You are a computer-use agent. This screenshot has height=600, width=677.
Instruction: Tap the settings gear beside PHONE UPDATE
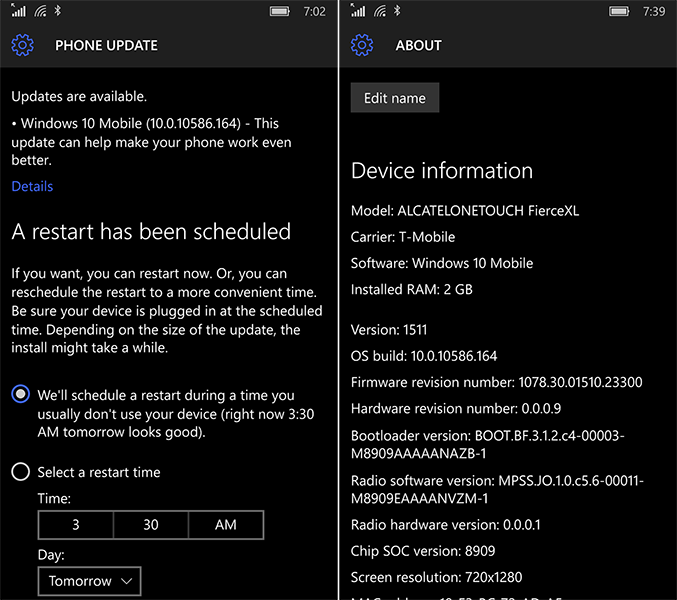(x=22, y=45)
